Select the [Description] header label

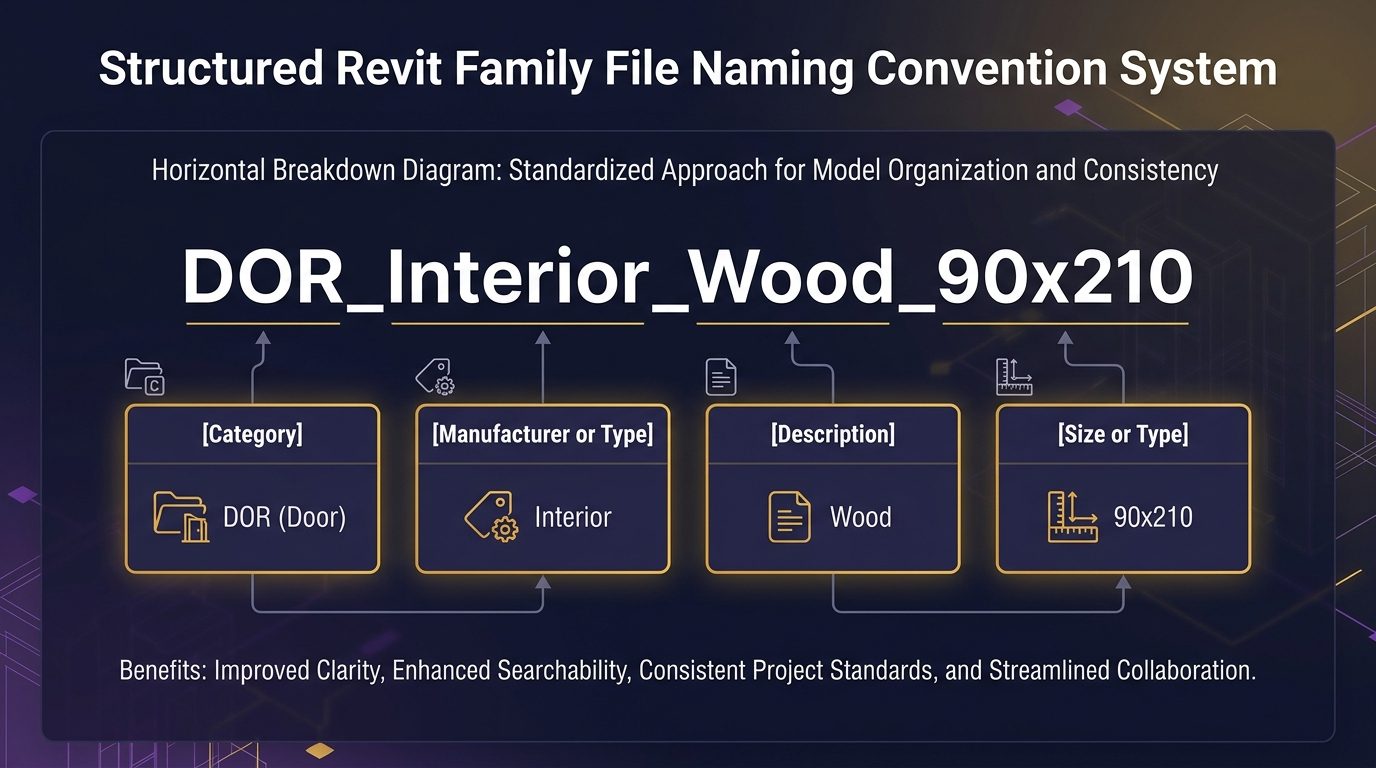tap(832, 434)
